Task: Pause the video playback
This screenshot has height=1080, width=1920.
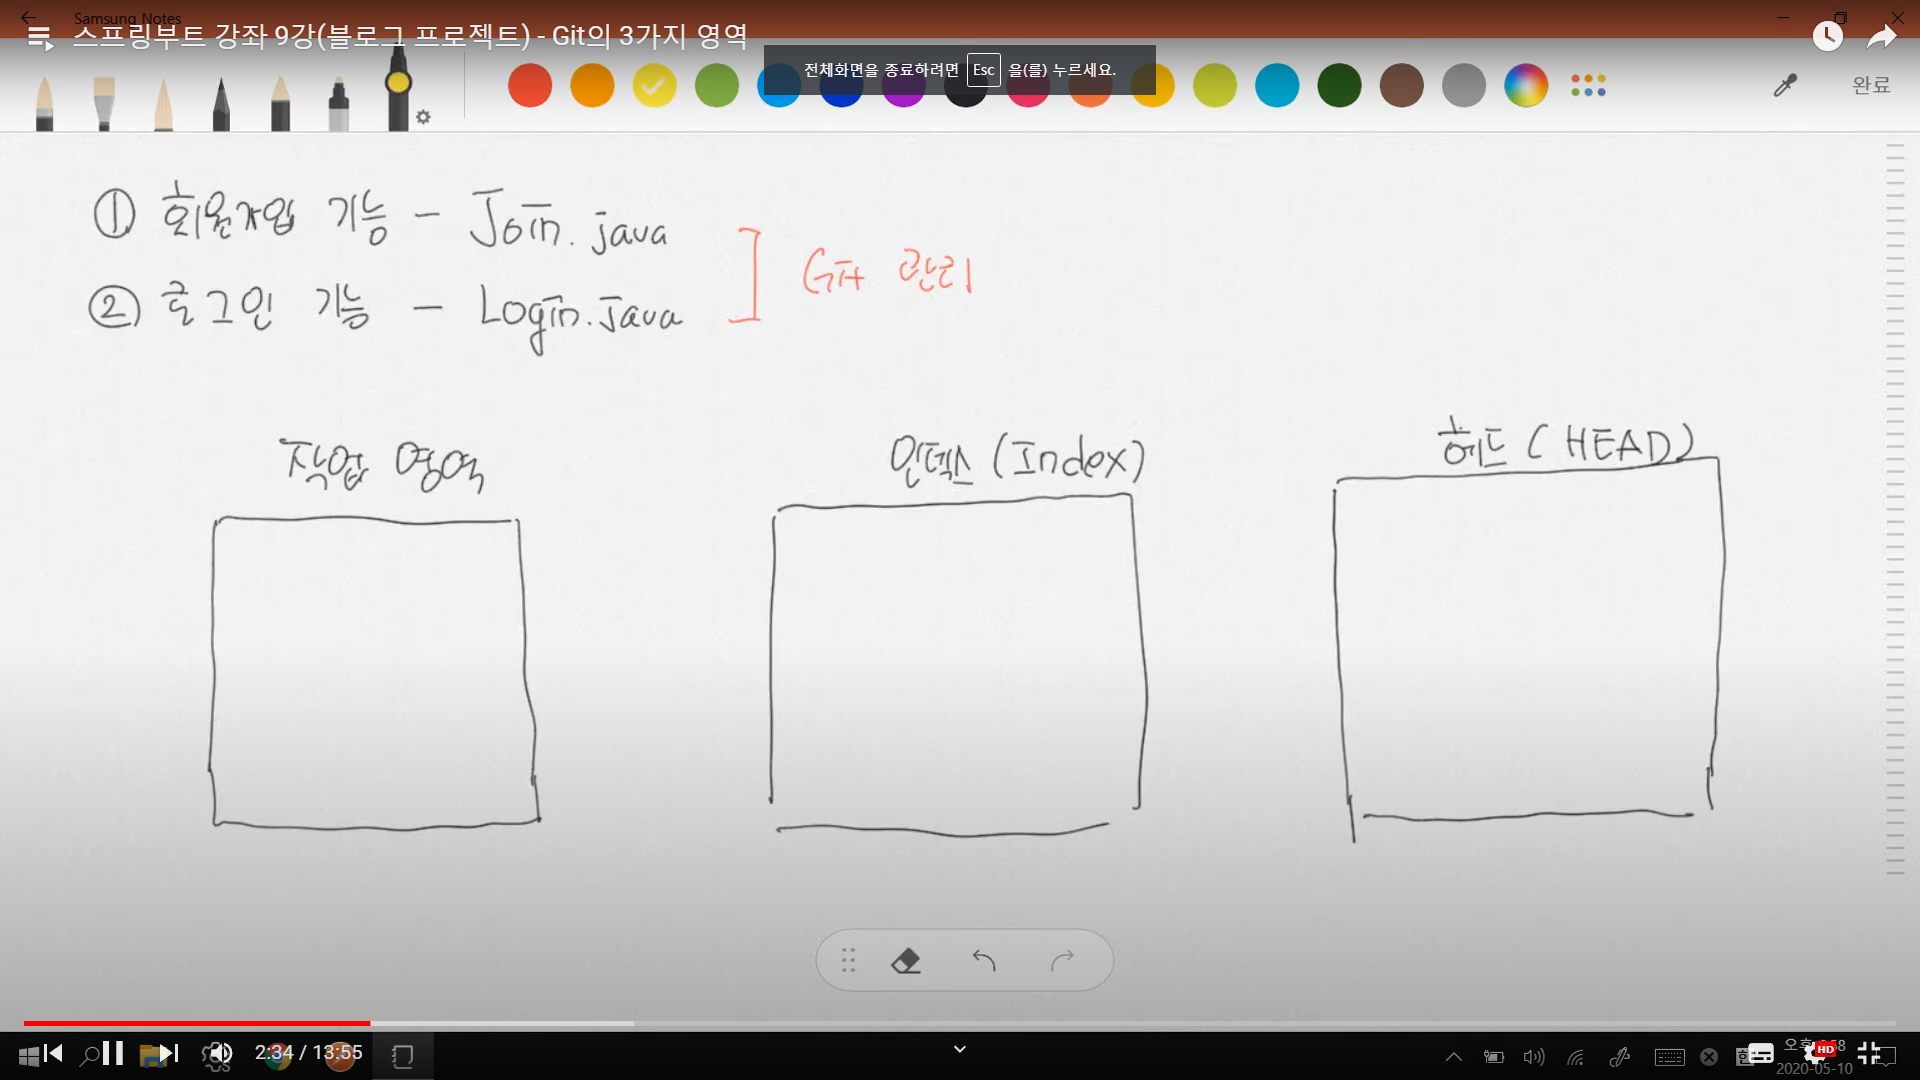Action: (113, 1053)
